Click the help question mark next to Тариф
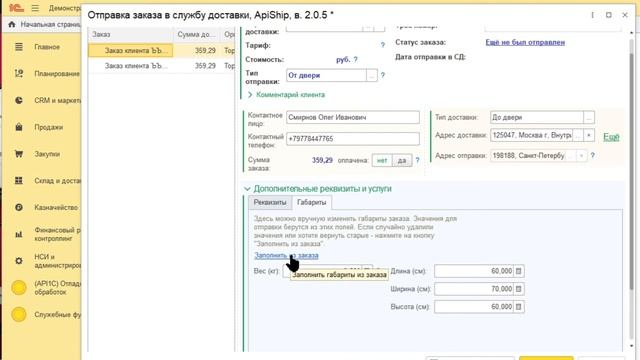640x360 pixels. pos(382,45)
